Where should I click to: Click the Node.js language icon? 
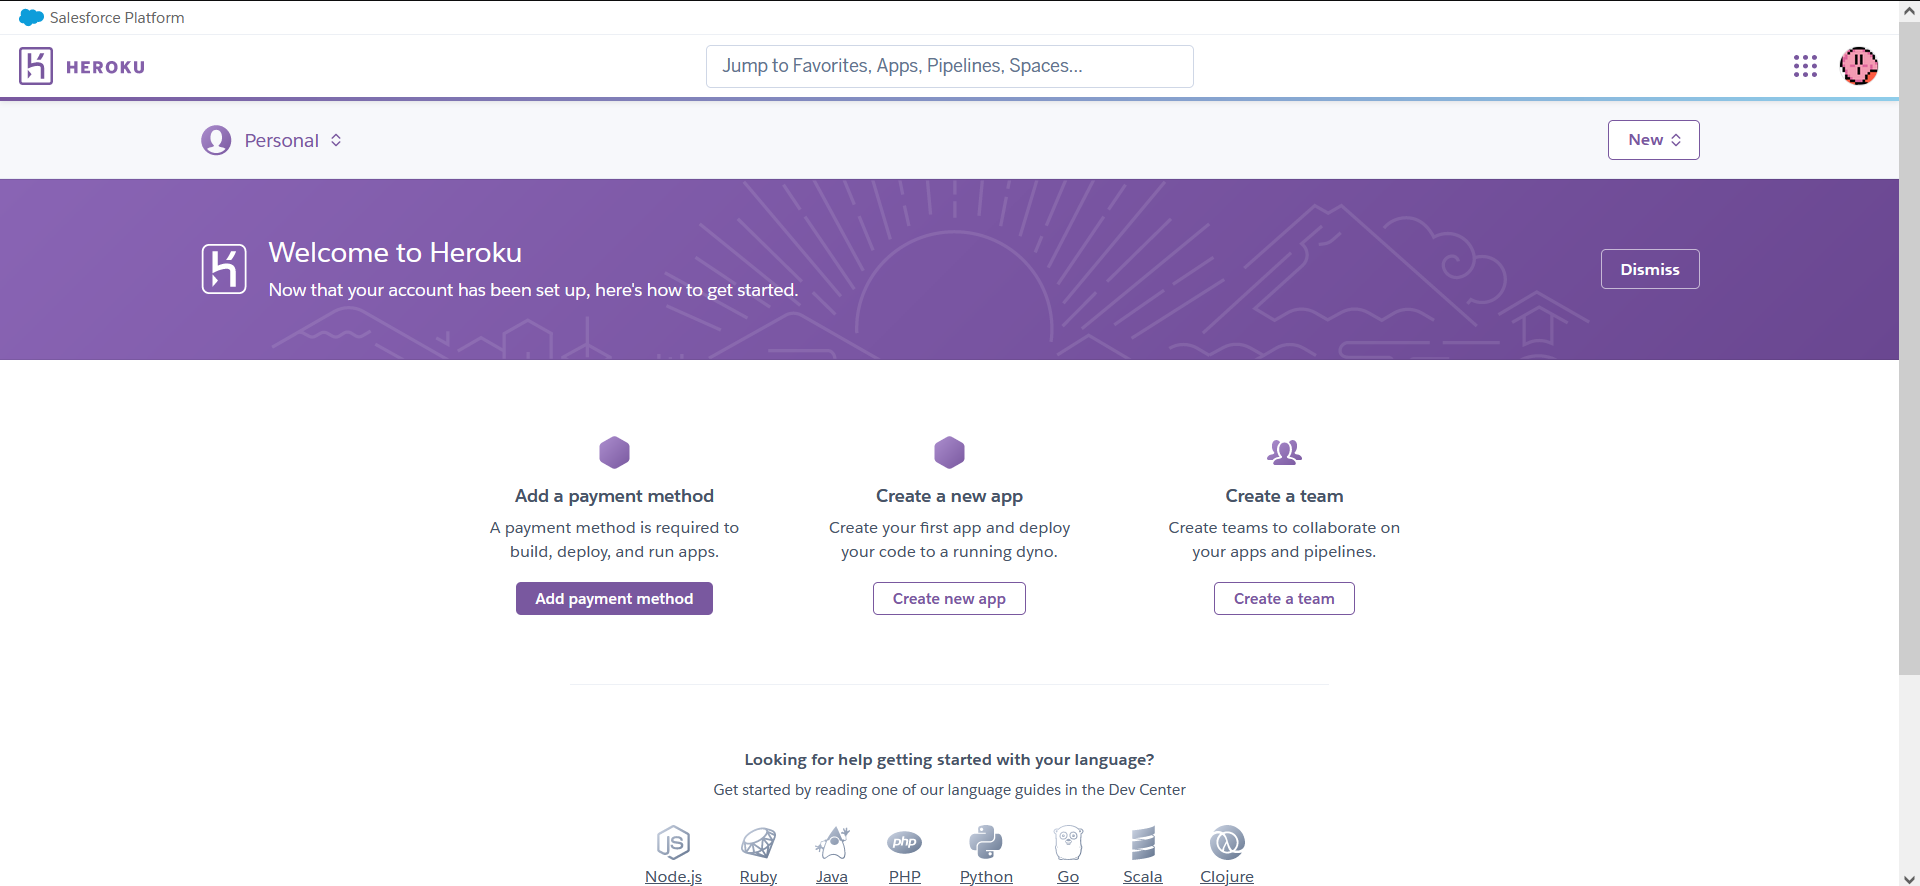[x=673, y=843]
